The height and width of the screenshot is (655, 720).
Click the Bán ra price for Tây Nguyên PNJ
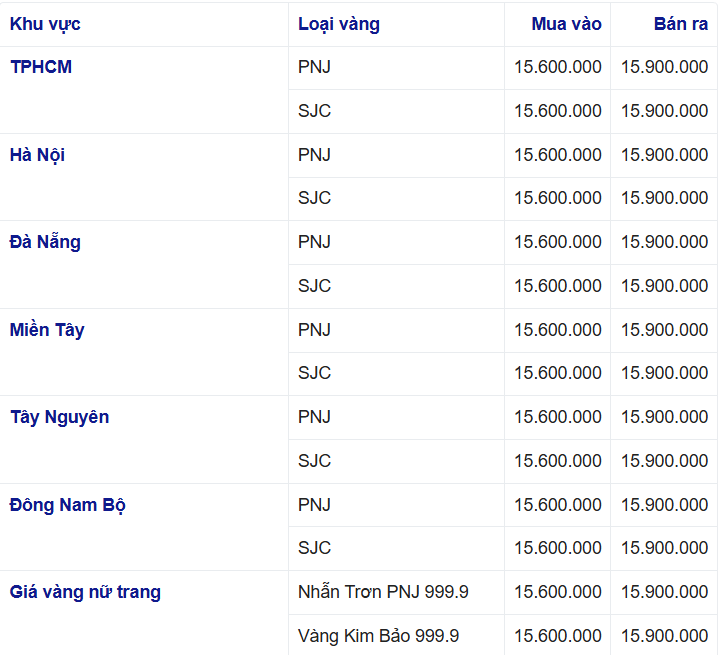click(664, 417)
